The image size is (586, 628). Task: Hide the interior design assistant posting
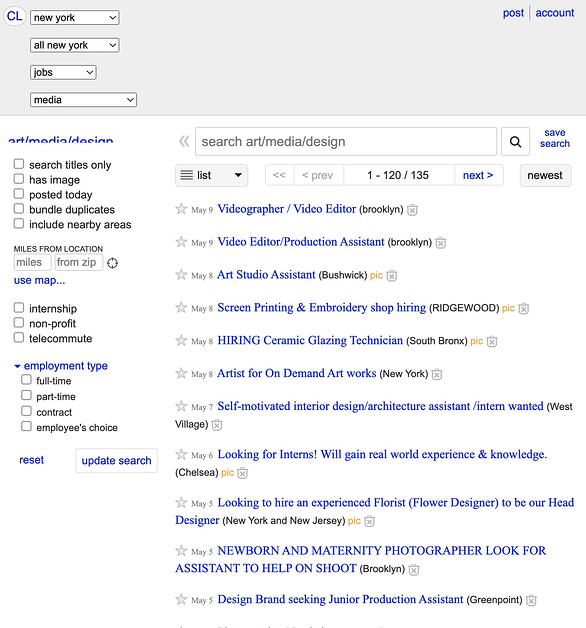(217, 425)
